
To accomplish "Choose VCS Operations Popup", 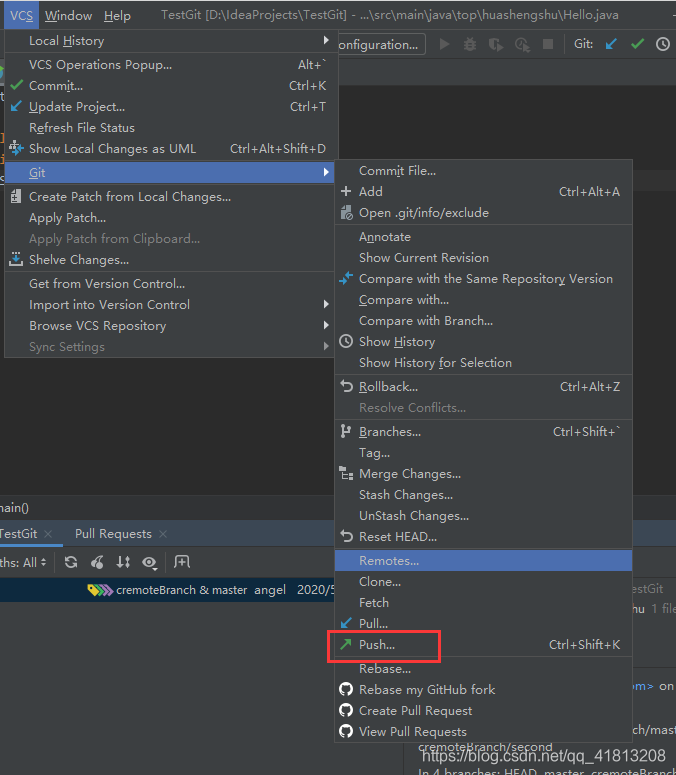I will click(x=169, y=65).
